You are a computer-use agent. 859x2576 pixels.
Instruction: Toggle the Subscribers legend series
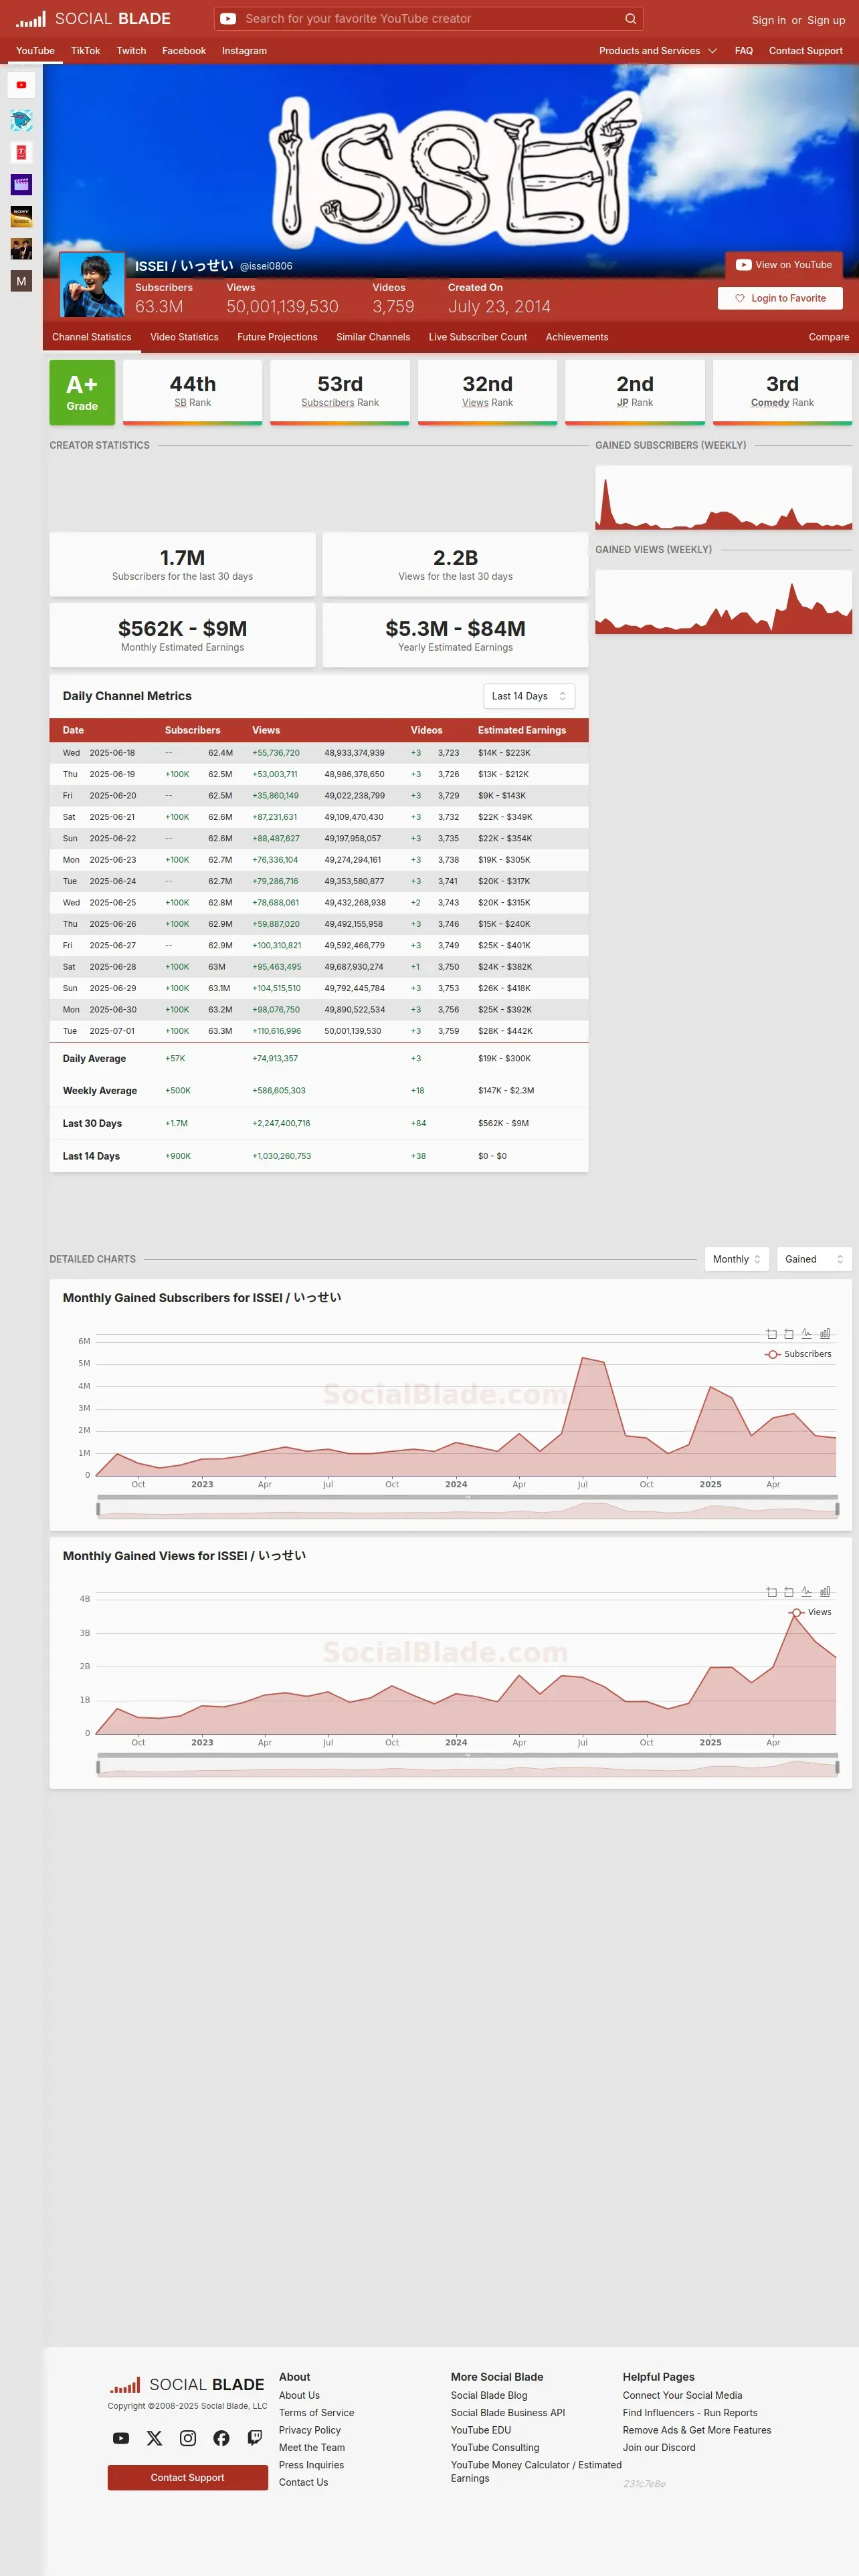798,1354
